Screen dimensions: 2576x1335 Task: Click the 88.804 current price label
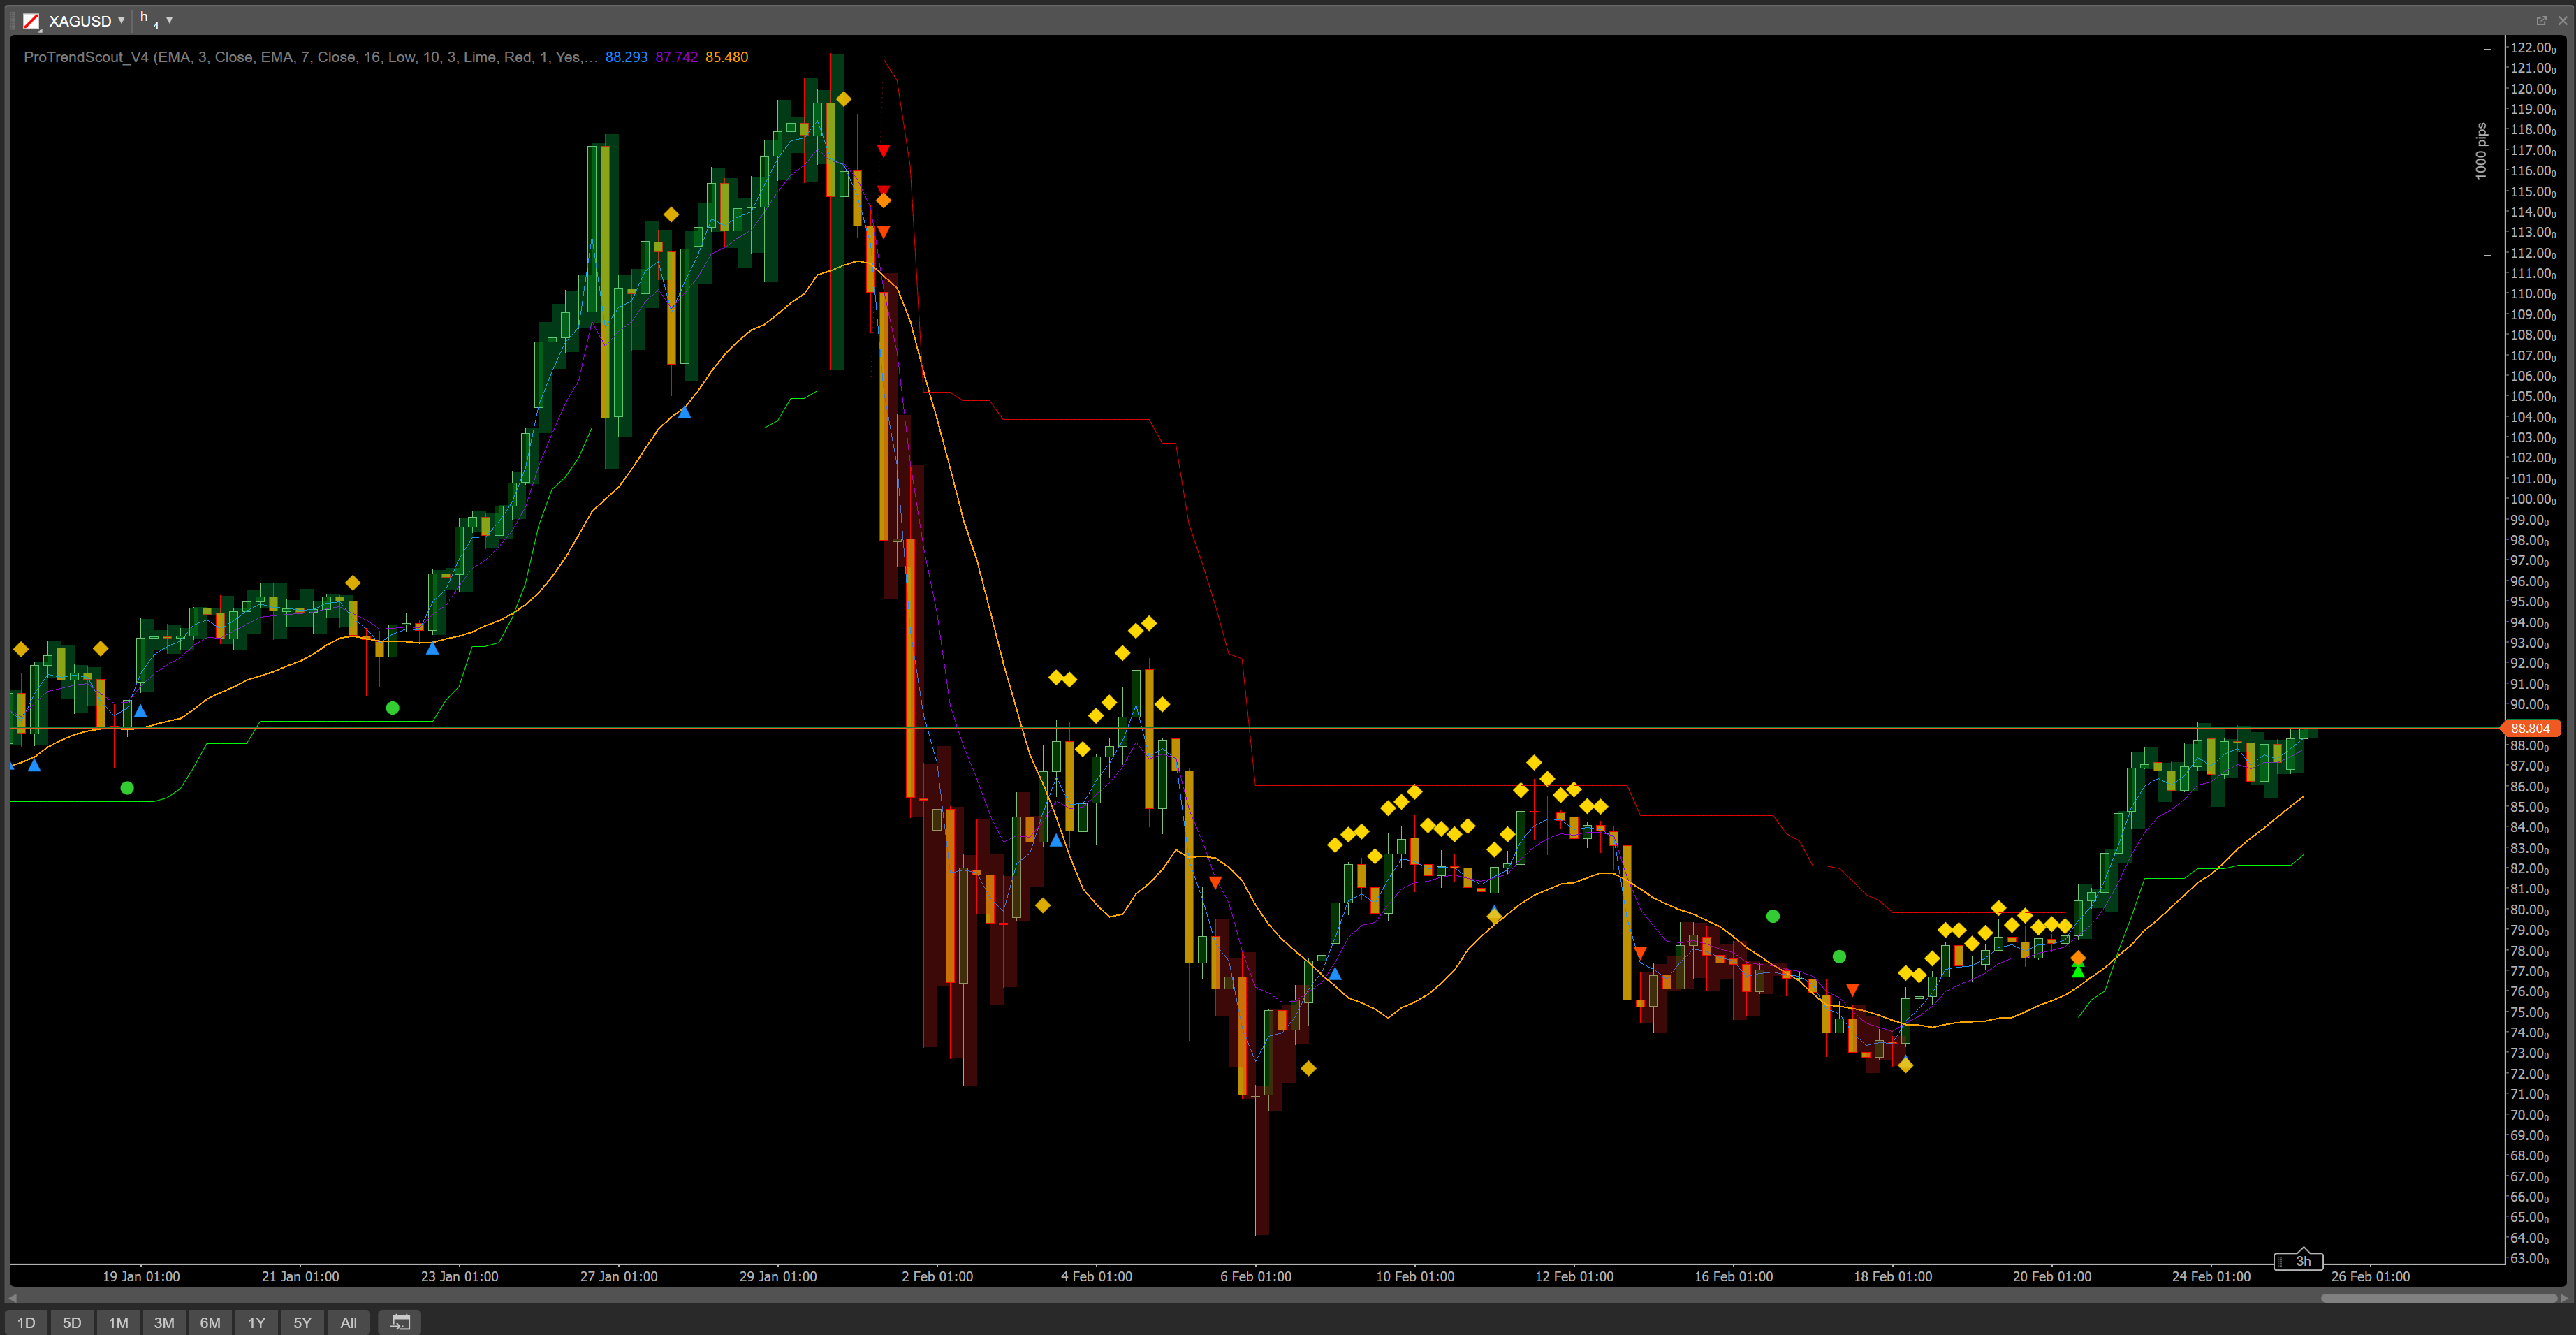[x=2530, y=728]
